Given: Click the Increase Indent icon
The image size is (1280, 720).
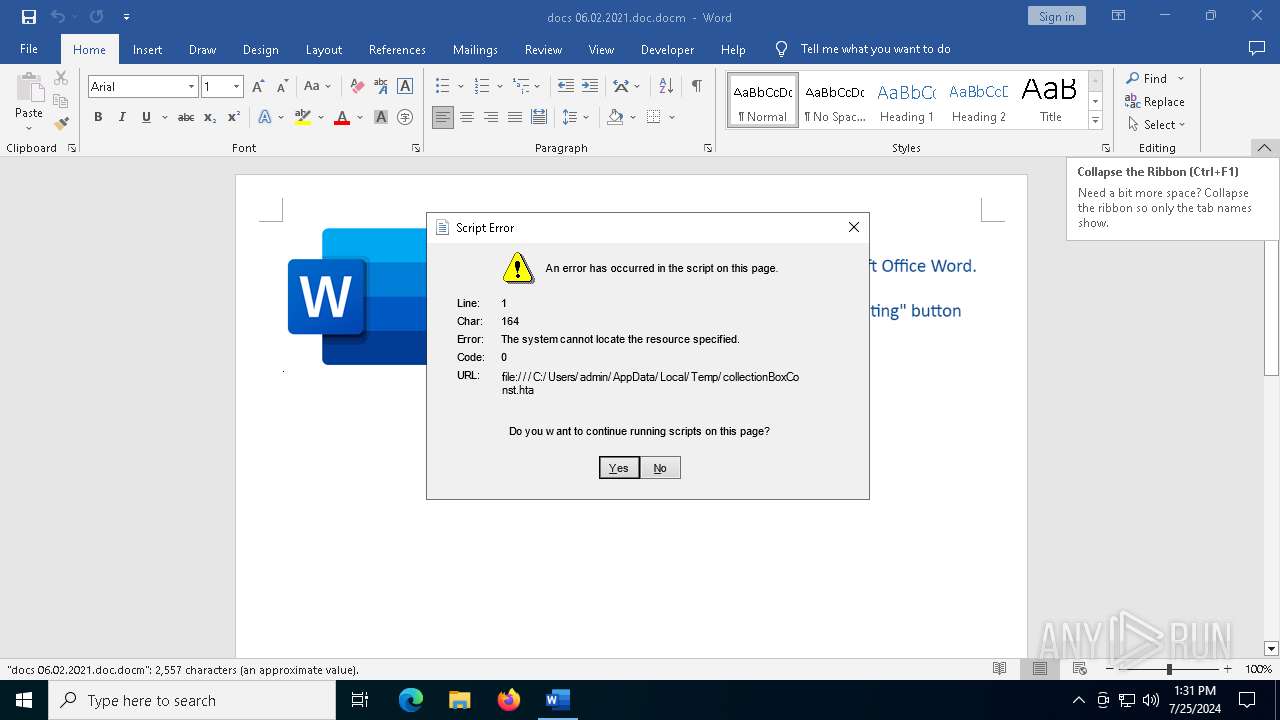Looking at the screenshot, I should click(590, 87).
